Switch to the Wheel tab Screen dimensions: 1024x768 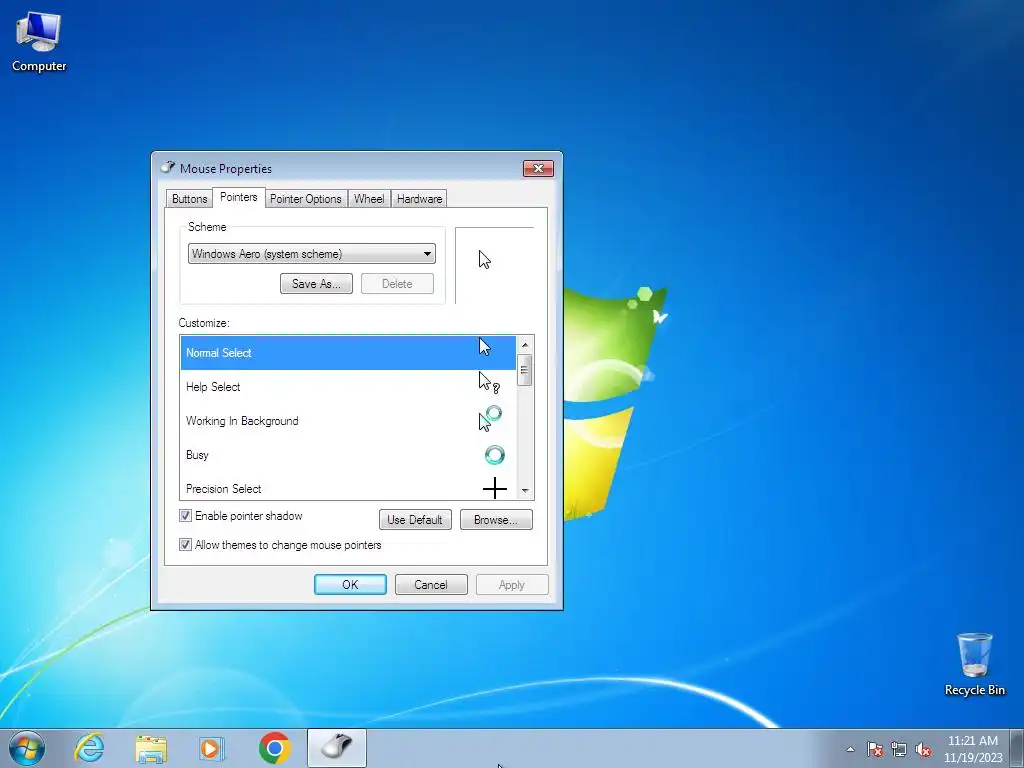[369, 199]
